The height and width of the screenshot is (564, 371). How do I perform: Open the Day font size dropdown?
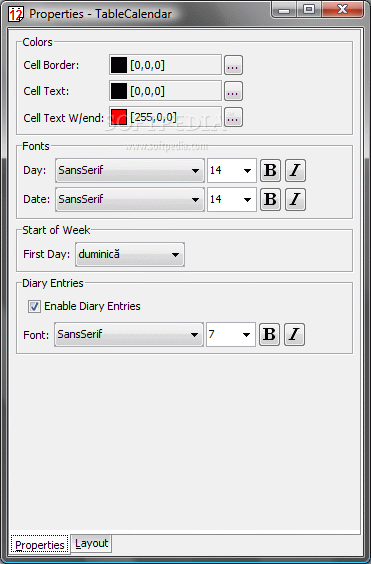tap(231, 170)
